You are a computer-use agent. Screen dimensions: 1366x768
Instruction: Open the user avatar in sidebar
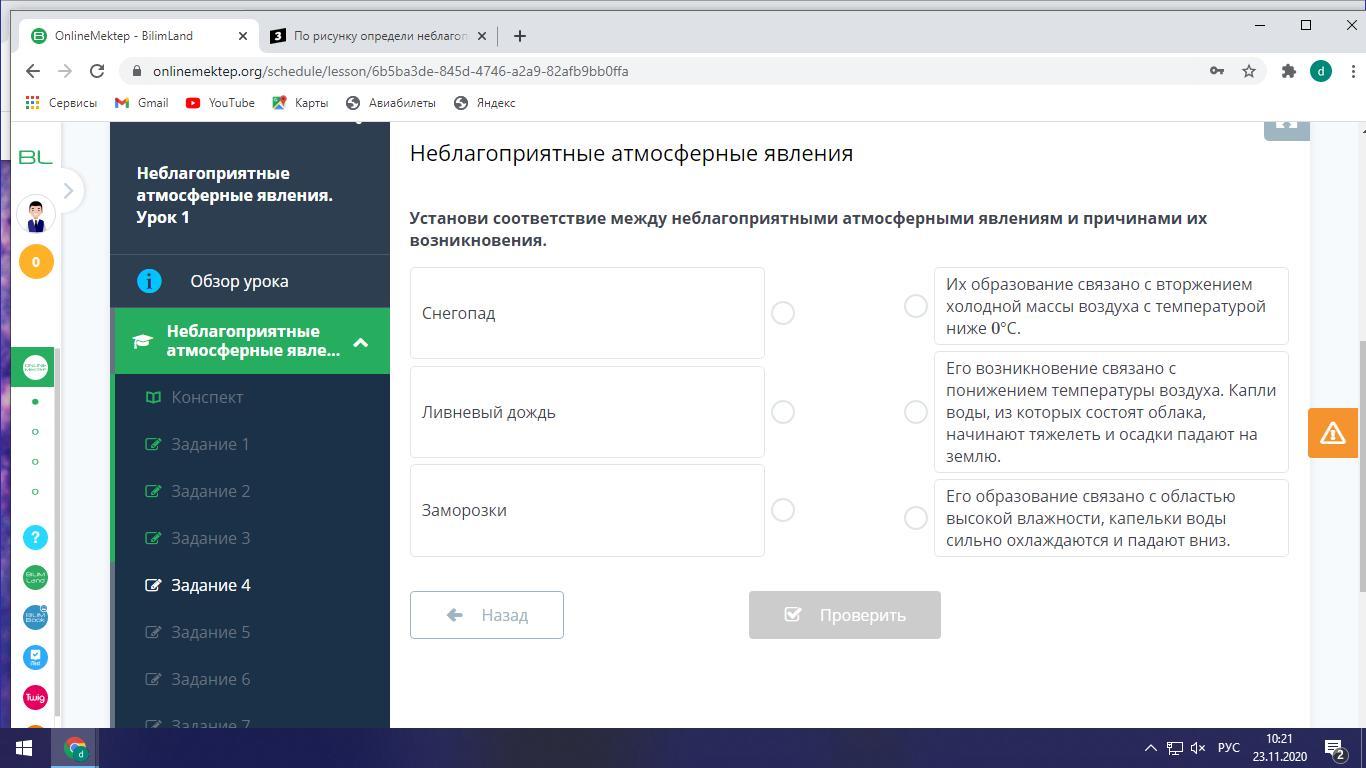point(36,214)
